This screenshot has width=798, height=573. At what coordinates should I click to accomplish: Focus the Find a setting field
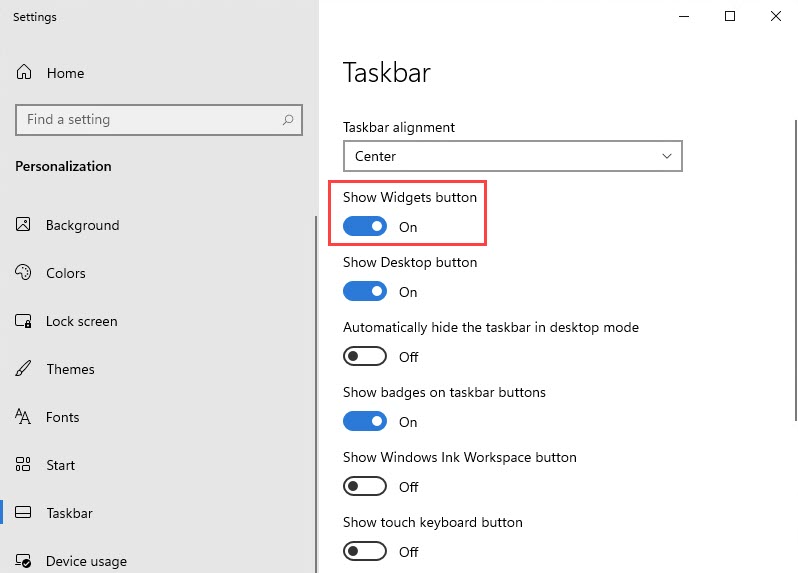[x=159, y=120]
